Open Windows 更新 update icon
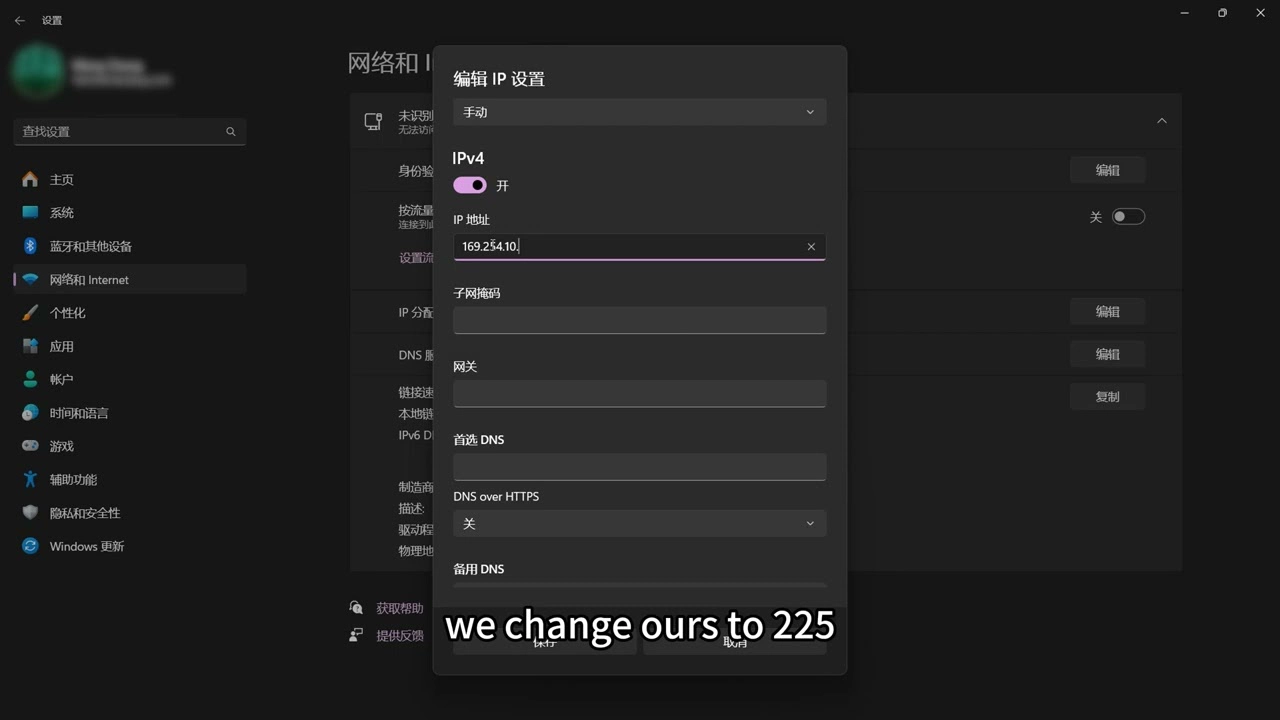Screen dimensions: 1280x720 tap(30, 546)
